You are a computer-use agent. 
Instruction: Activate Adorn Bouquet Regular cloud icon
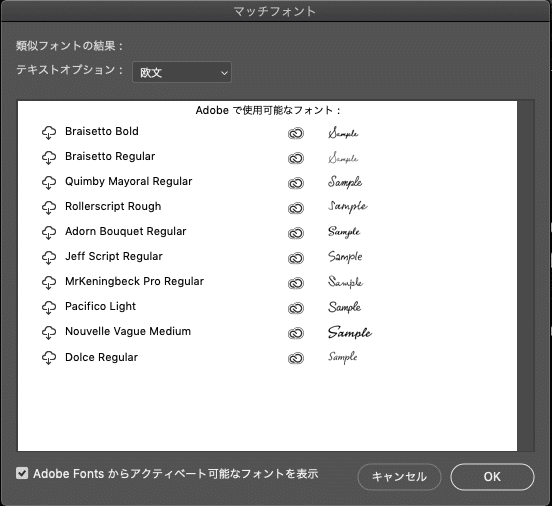49,233
